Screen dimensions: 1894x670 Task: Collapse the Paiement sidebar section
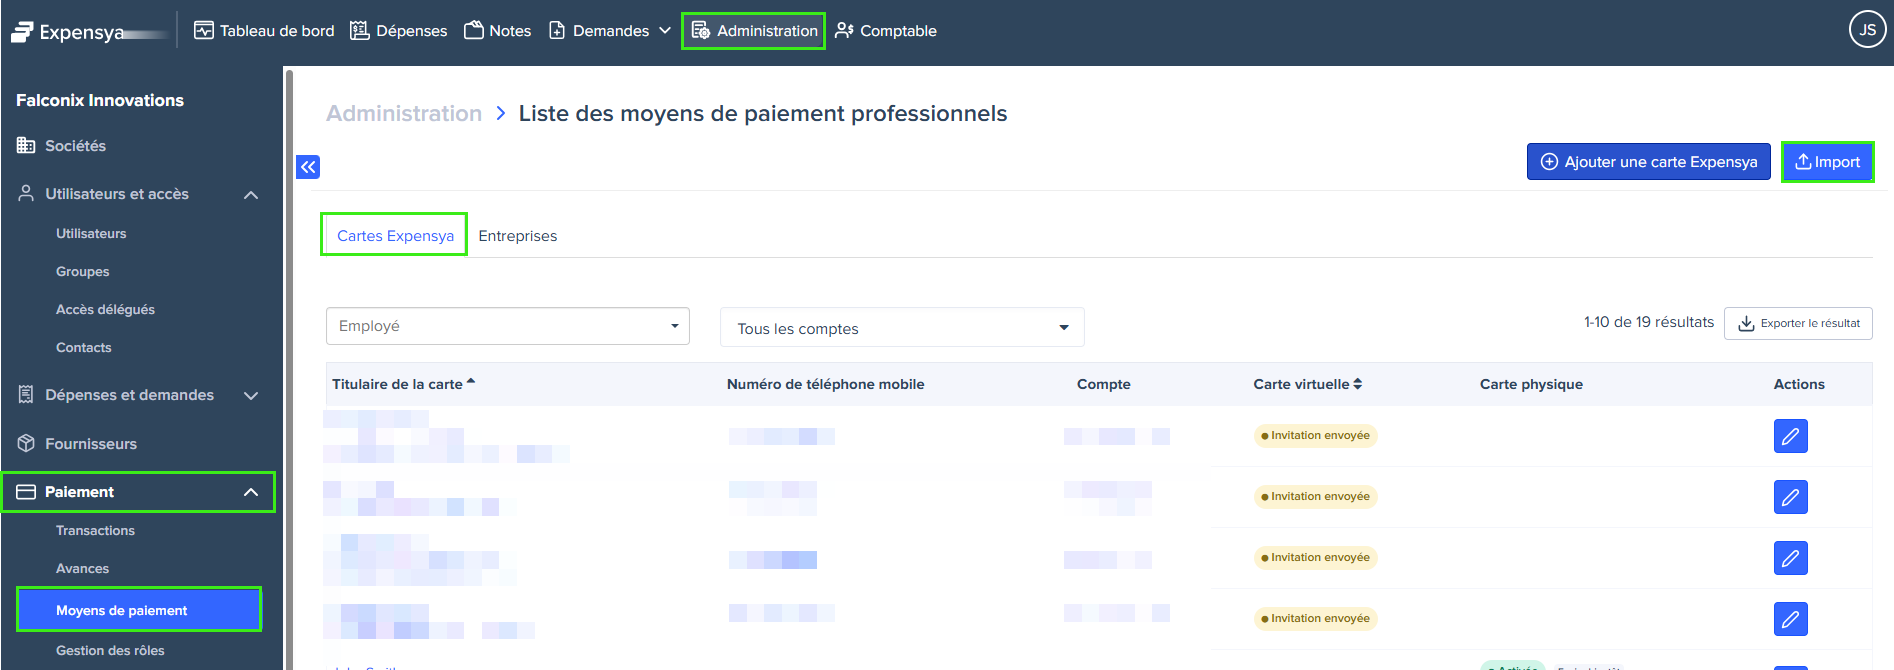[251, 492]
